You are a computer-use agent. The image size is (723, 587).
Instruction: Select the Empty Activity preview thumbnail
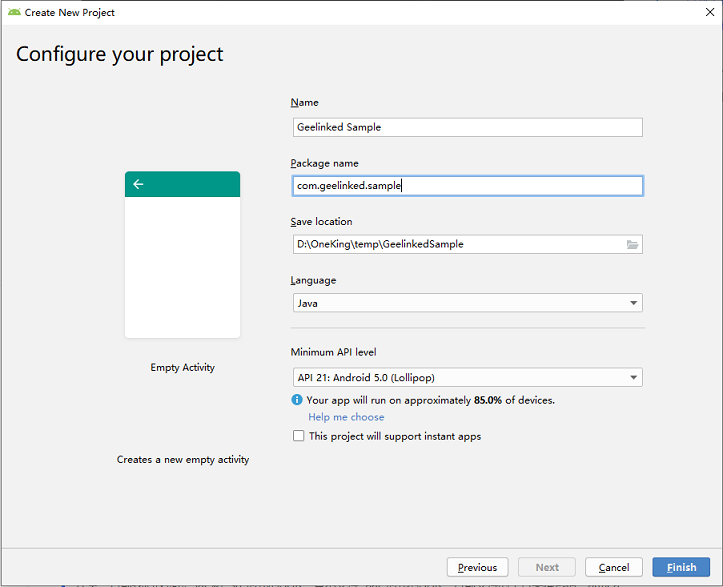click(182, 255)
